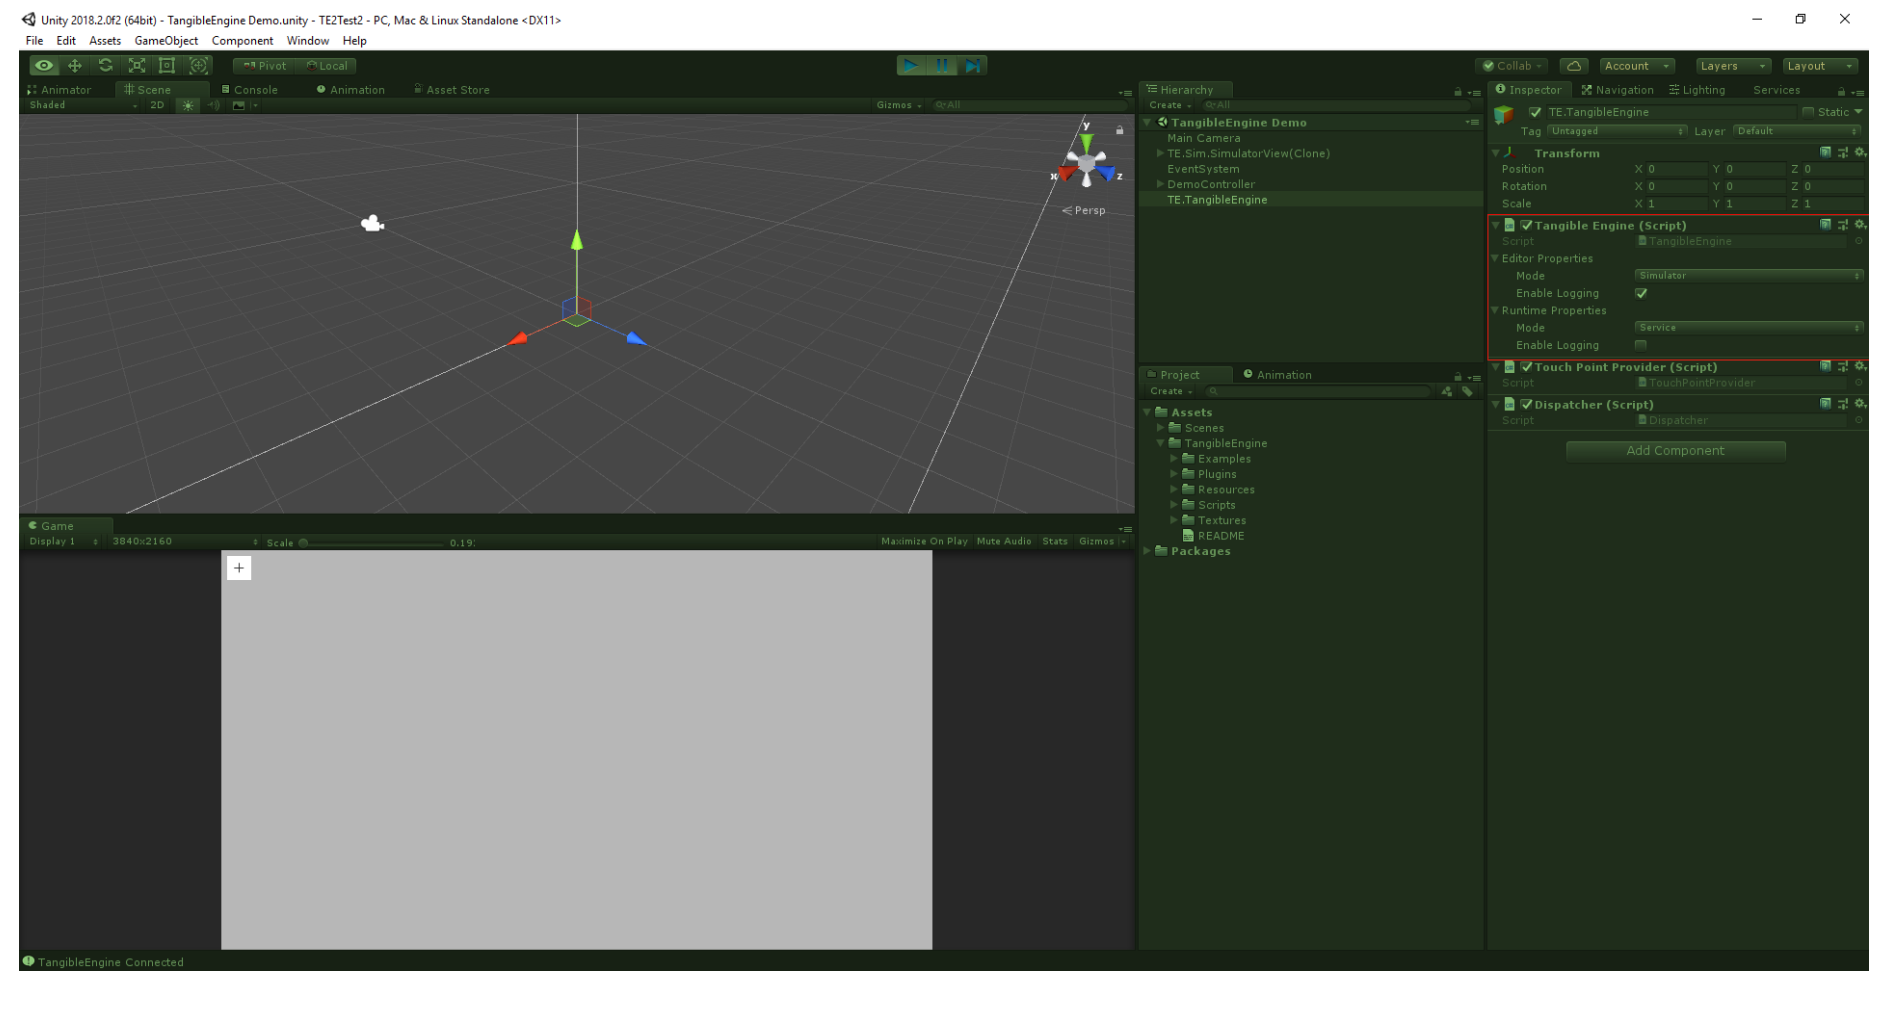This screenshot has width=1892, height=1010.
Task: Lock the Inspector panel
Action: pyautogui.click(x=1841, y=91)
